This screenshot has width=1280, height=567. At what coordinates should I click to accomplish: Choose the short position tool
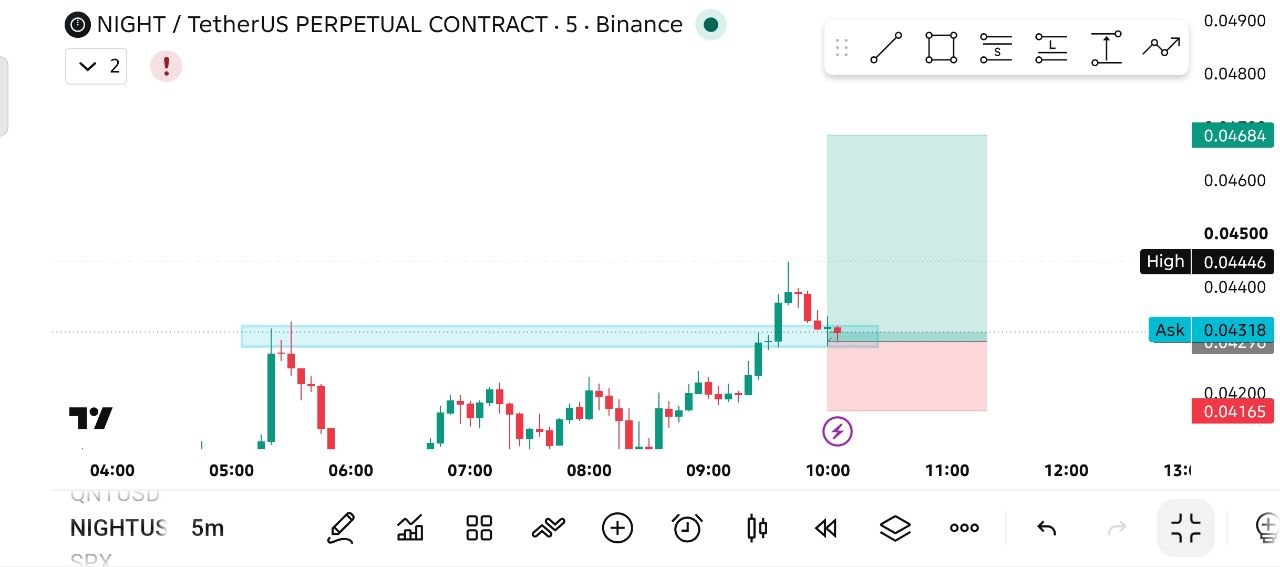[996, 47]
